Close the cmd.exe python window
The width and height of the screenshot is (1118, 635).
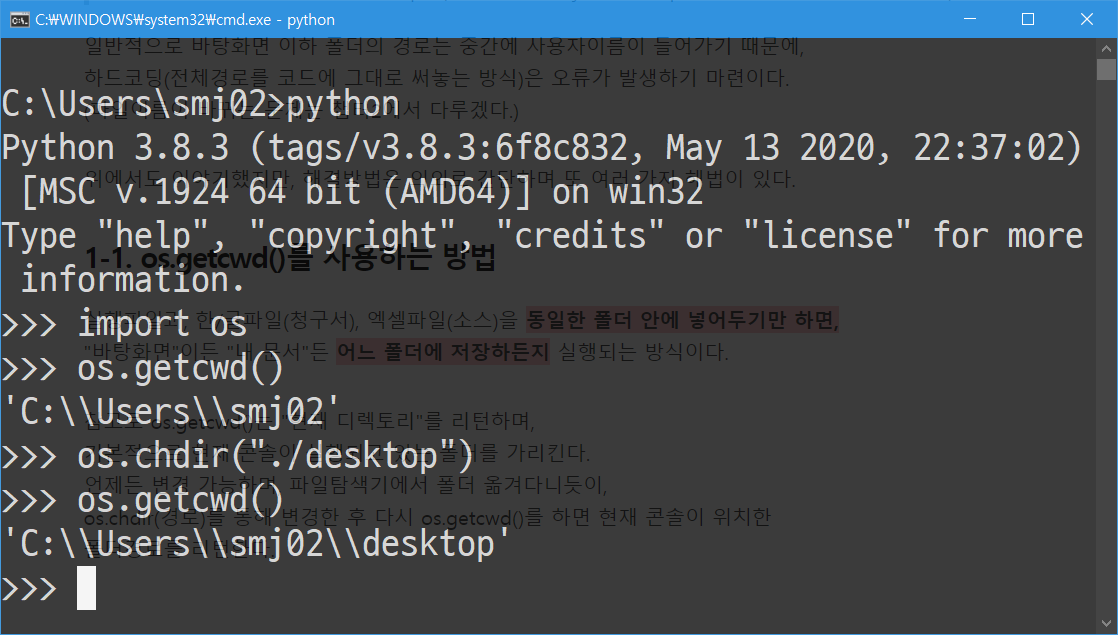1087,19
